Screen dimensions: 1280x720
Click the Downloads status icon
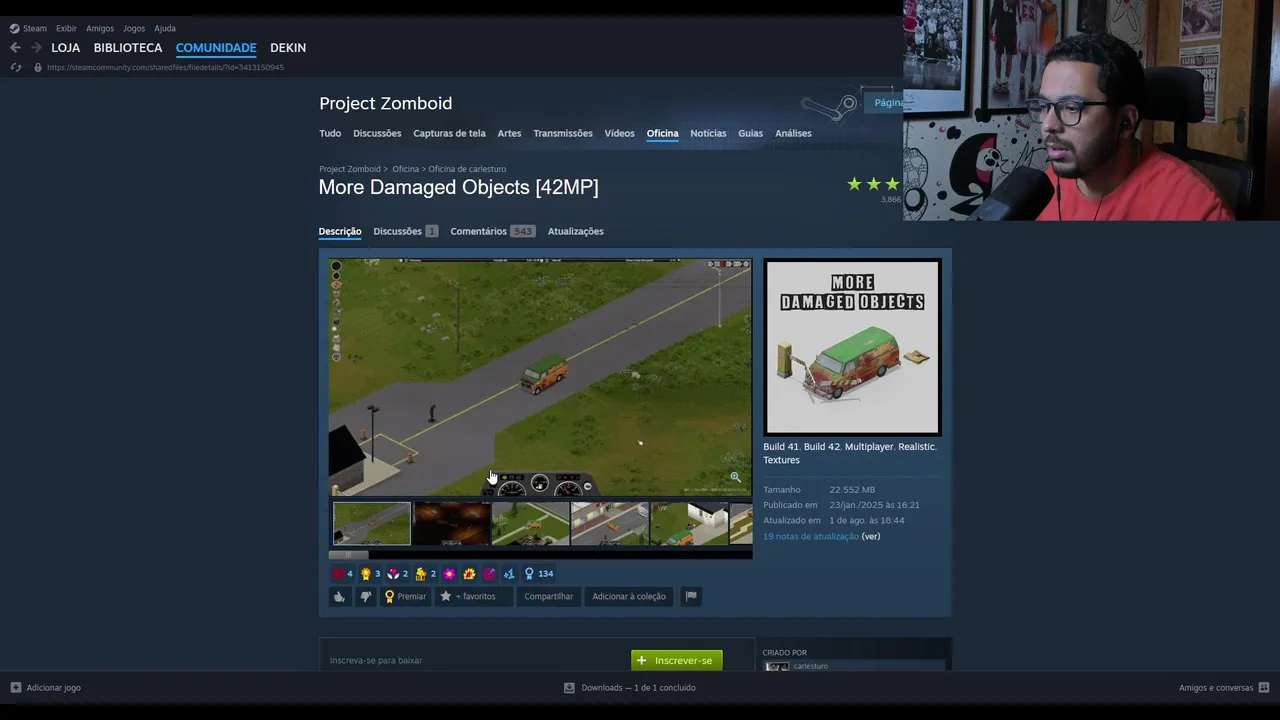pos(569,688)
